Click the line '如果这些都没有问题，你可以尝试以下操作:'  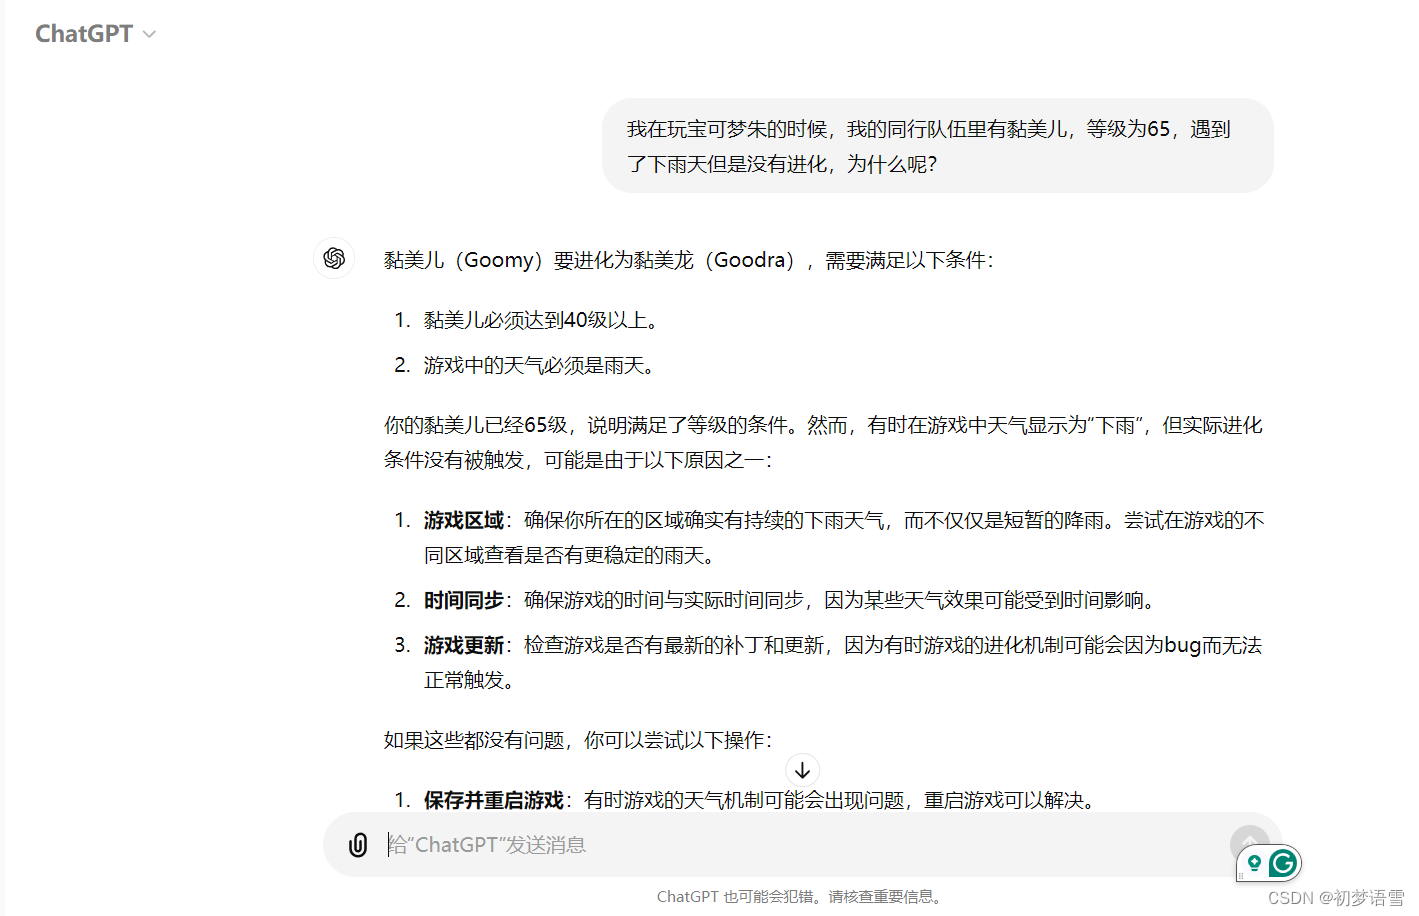[x=578, y=740]
